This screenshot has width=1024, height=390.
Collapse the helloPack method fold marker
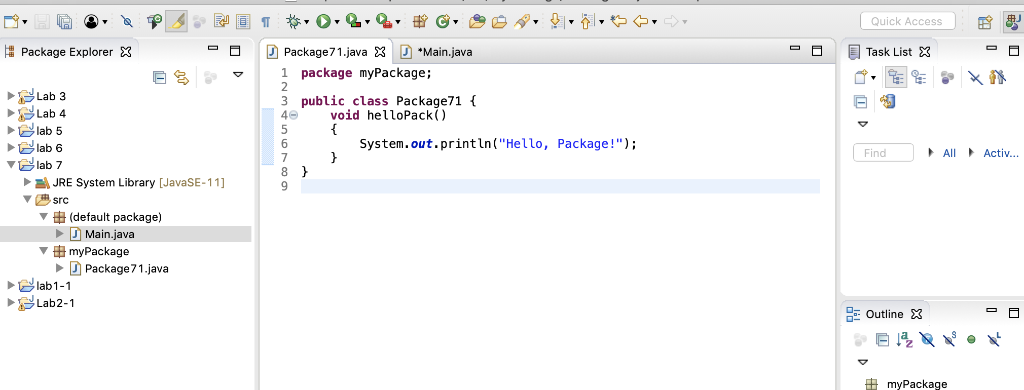293,115
